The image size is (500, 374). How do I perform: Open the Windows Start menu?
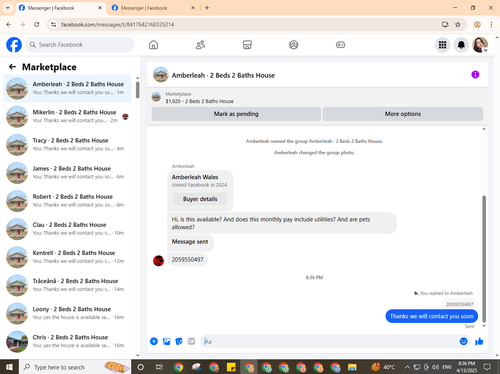[9, 367]
